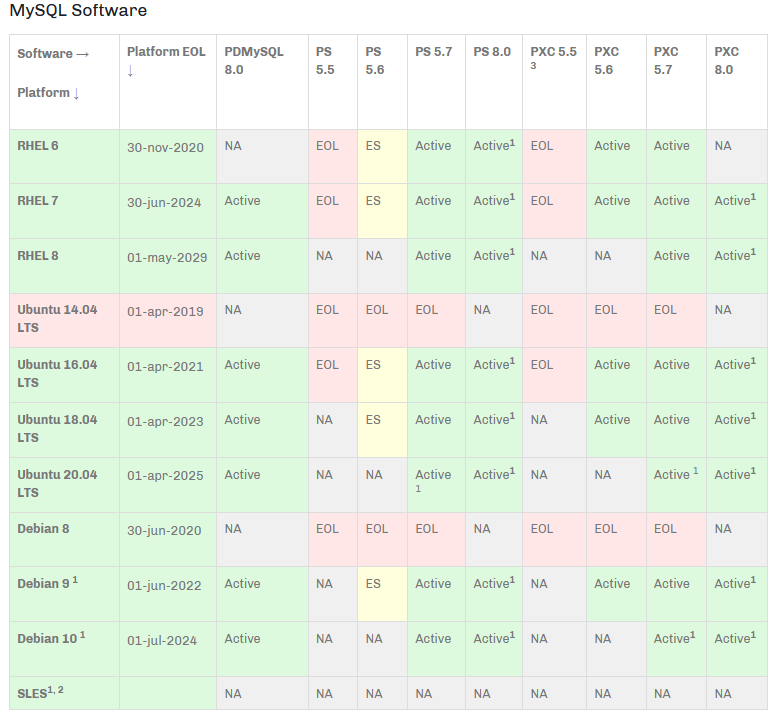Click PS 5.6 EOL cell in Debian 8 row

[x=383, y=539]
